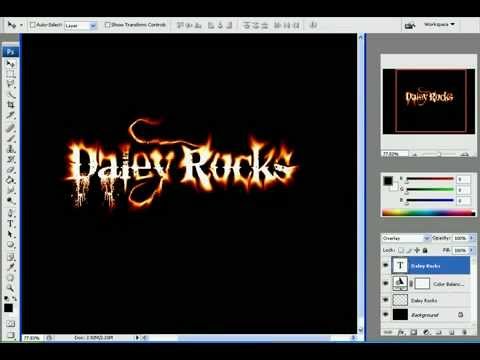Toggle lock all padlock icon
This screenshot has width=480, height=360.
click(x=425, y=250)
